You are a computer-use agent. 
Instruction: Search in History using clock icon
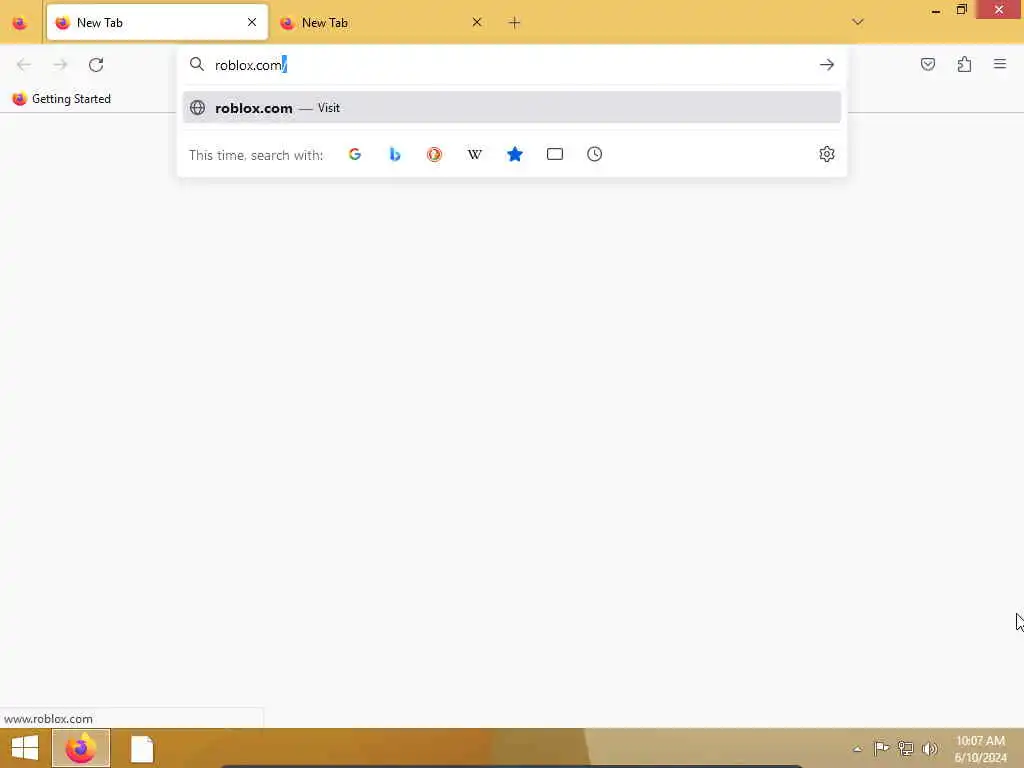coord(594,154)
